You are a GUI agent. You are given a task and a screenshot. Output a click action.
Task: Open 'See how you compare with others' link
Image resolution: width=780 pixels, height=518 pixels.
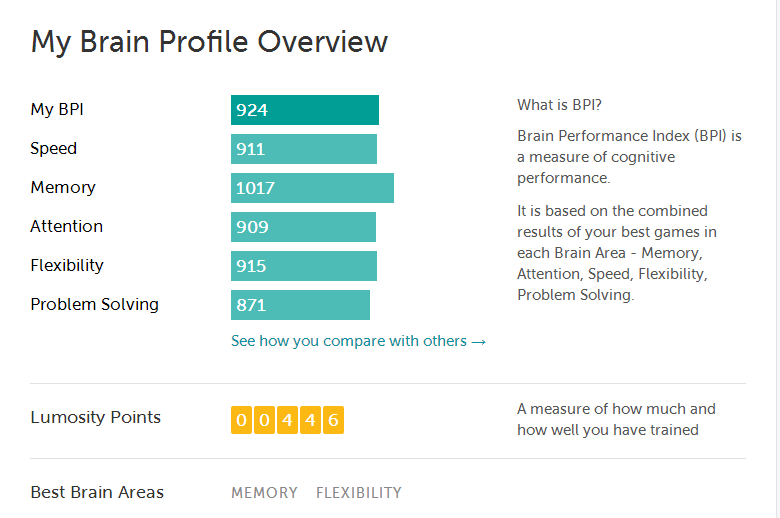pyautogui.click(x=358, y=341)
